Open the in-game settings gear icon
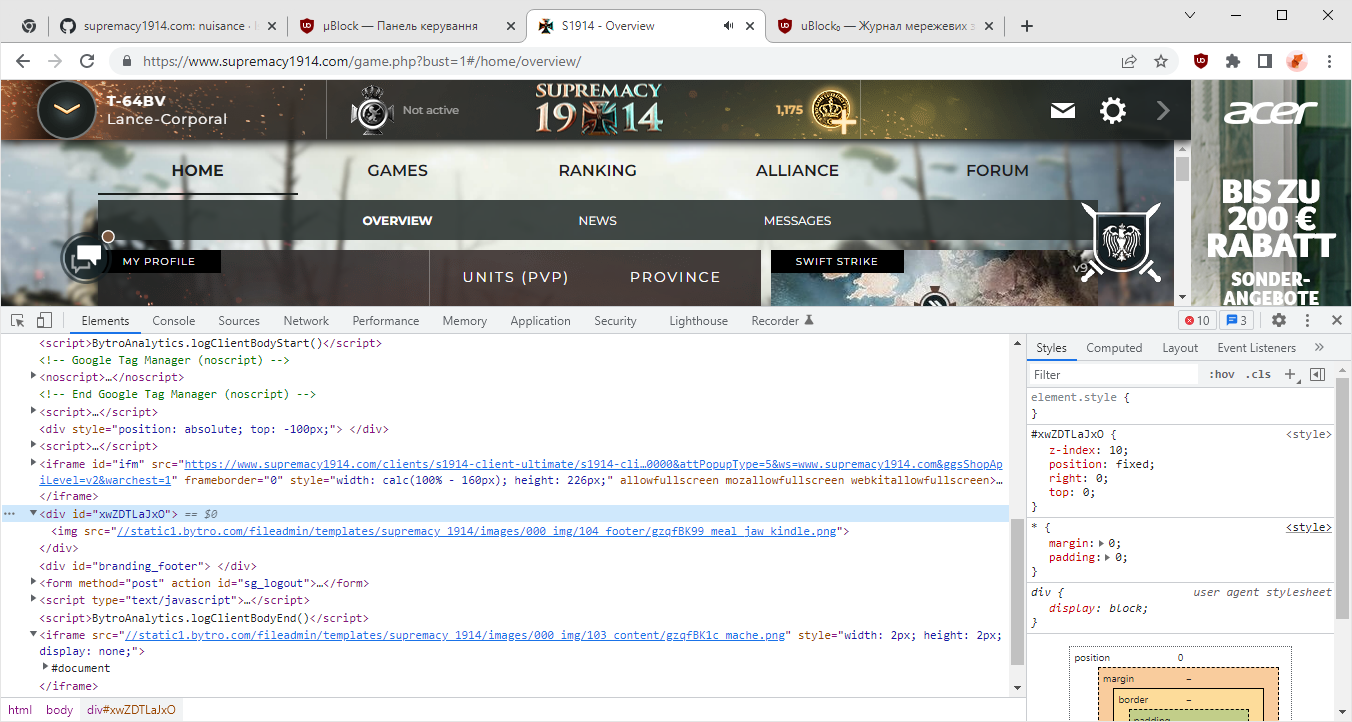Image resolution: width=1352 pixels, height=722 pixels. (1112, 110)
